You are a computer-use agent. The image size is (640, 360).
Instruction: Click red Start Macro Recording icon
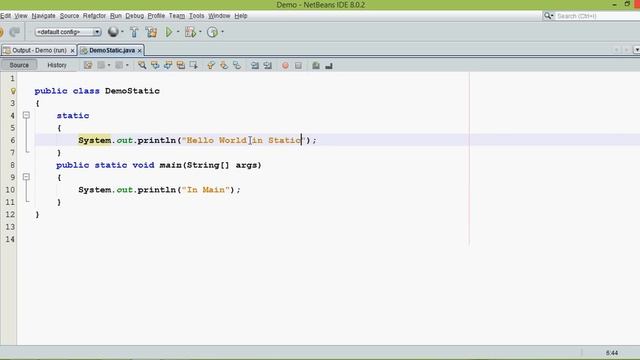coord(285,65)
